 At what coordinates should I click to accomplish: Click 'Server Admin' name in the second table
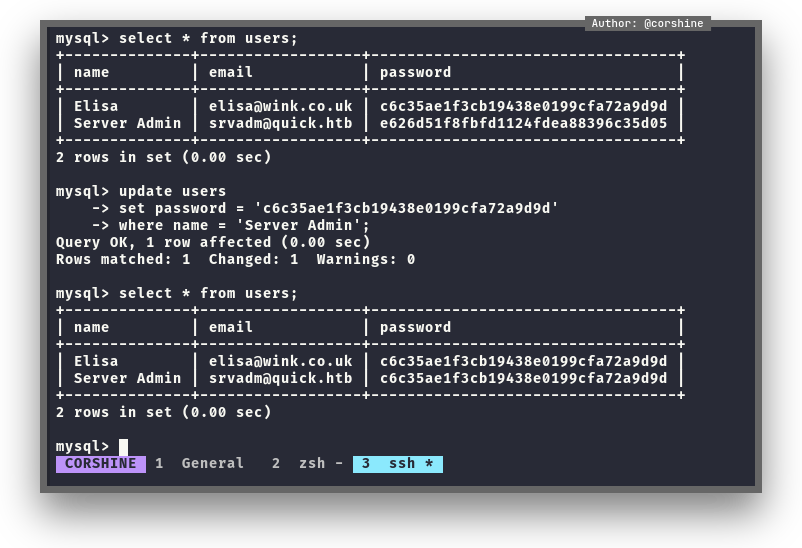coord(127,378)
